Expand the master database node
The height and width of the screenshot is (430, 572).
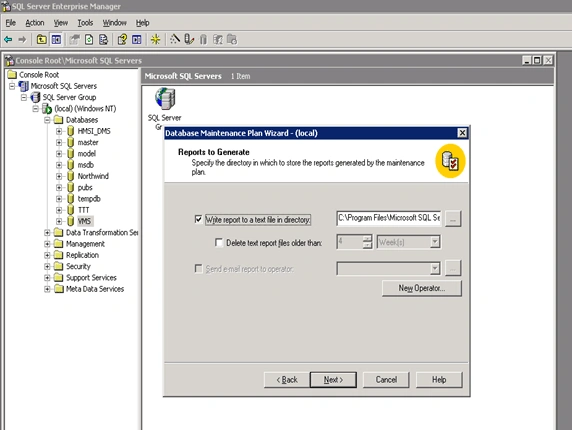[59, 143]
